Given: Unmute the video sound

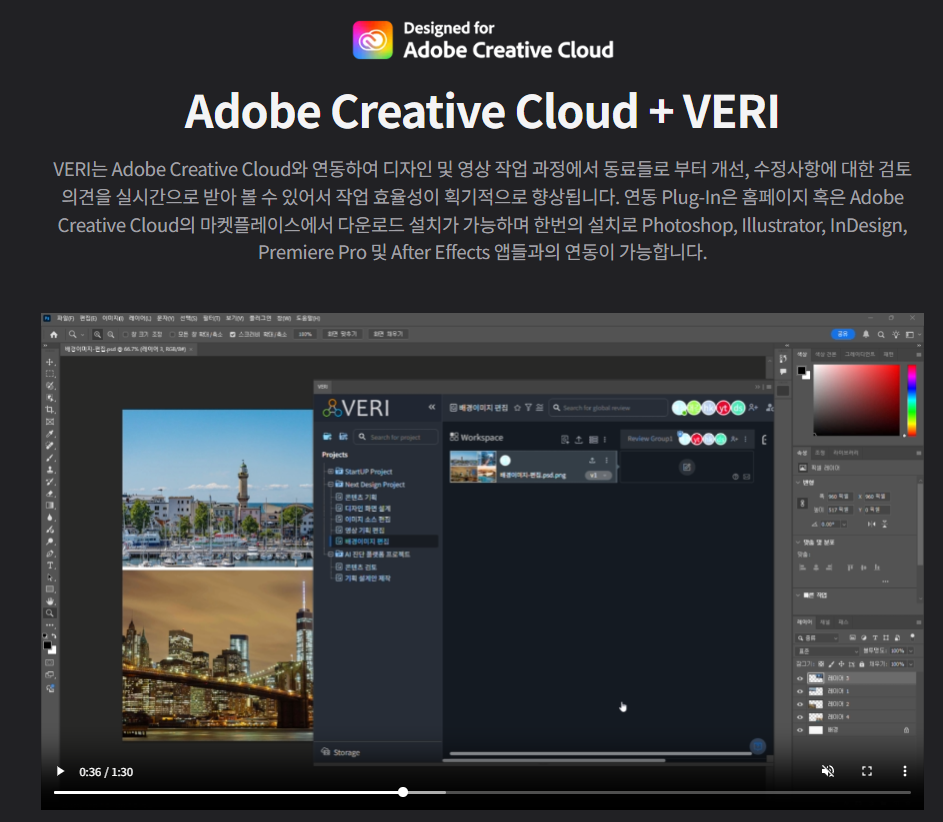Looking at the screenshot, I should [x=828, y=771].
